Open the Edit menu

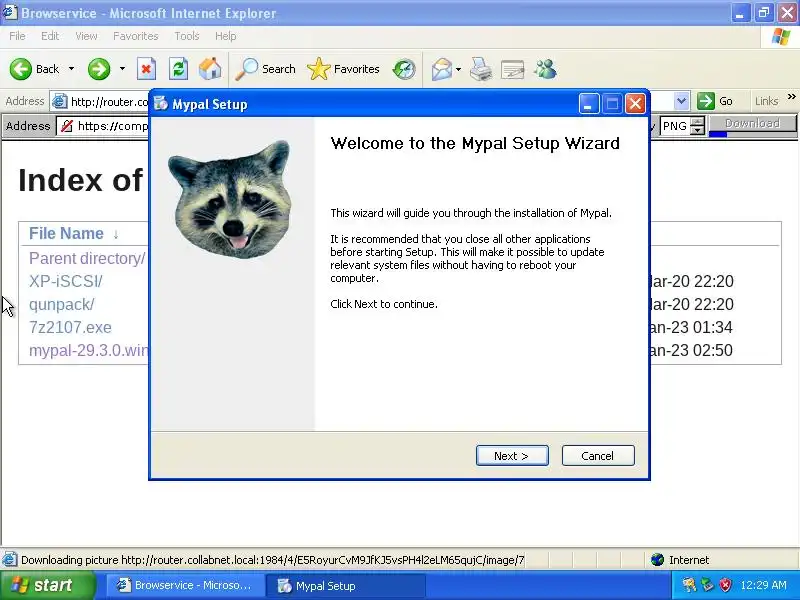(50, 36)
